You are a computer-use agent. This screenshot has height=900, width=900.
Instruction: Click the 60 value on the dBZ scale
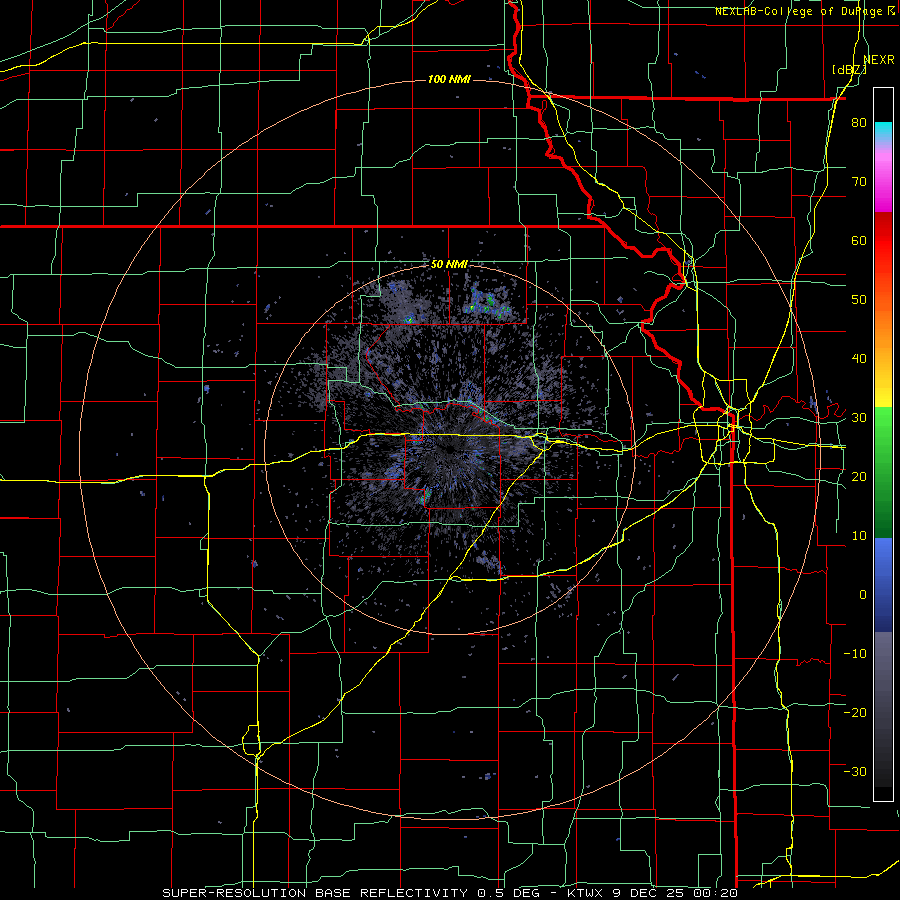tap(859, 240)
